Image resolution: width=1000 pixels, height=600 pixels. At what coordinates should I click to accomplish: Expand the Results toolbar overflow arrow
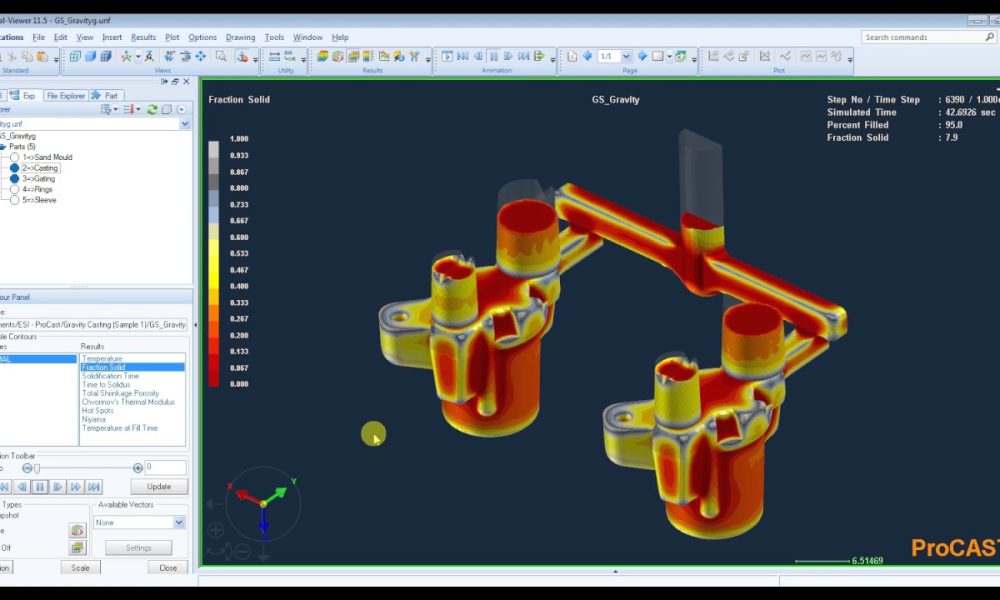428,59
